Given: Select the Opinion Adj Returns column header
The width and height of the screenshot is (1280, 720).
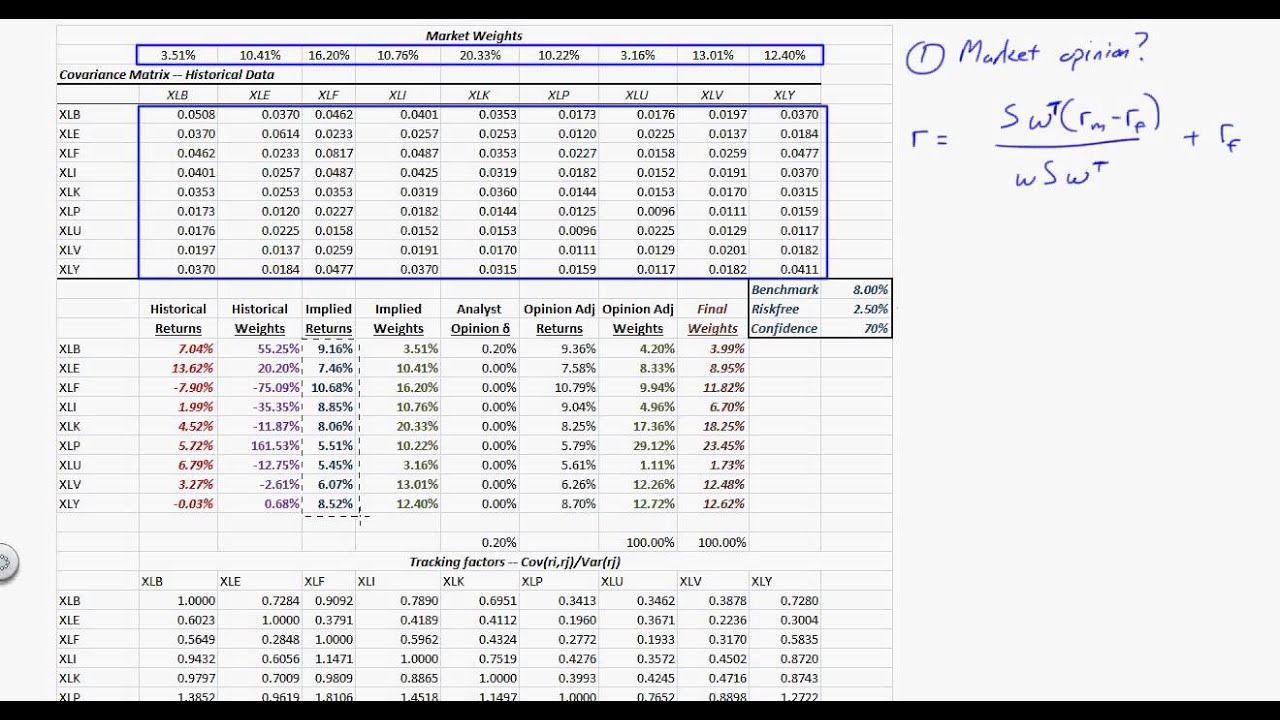Looking at the screenshot, I should click(558, 319).
